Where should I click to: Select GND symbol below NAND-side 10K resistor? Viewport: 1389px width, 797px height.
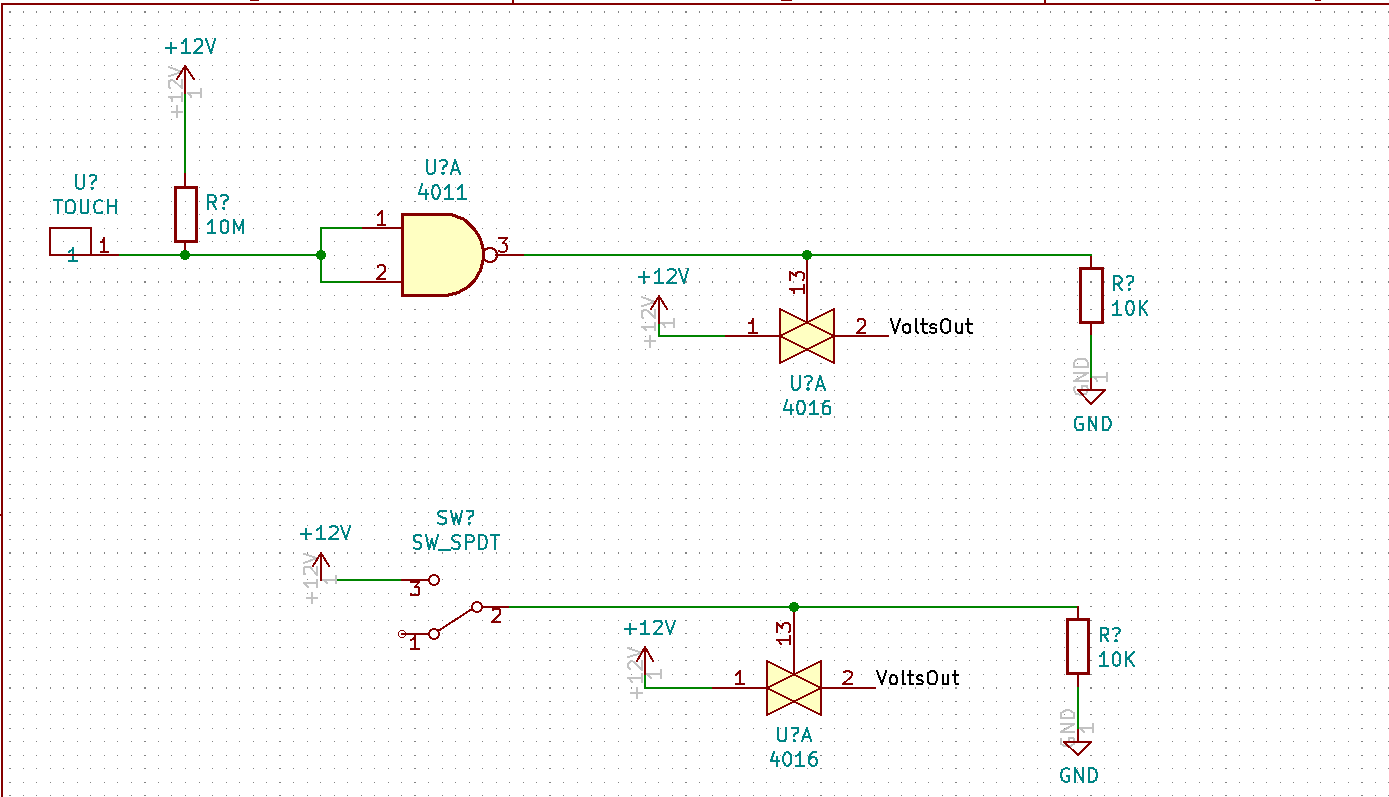pyautogui.click(x=1091, y=396)
